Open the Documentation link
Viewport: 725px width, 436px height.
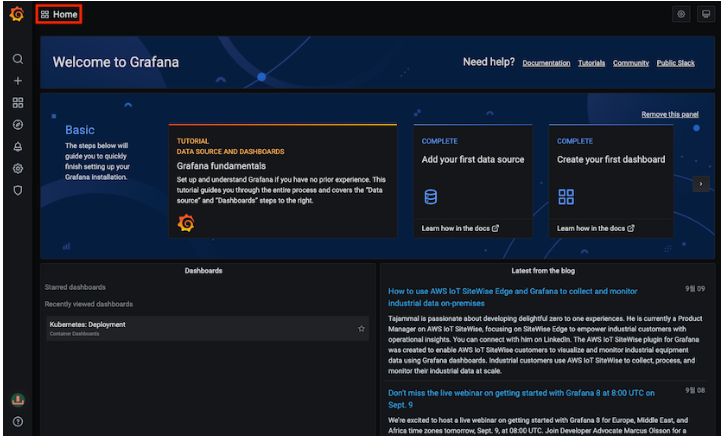[x=546, y=63]
